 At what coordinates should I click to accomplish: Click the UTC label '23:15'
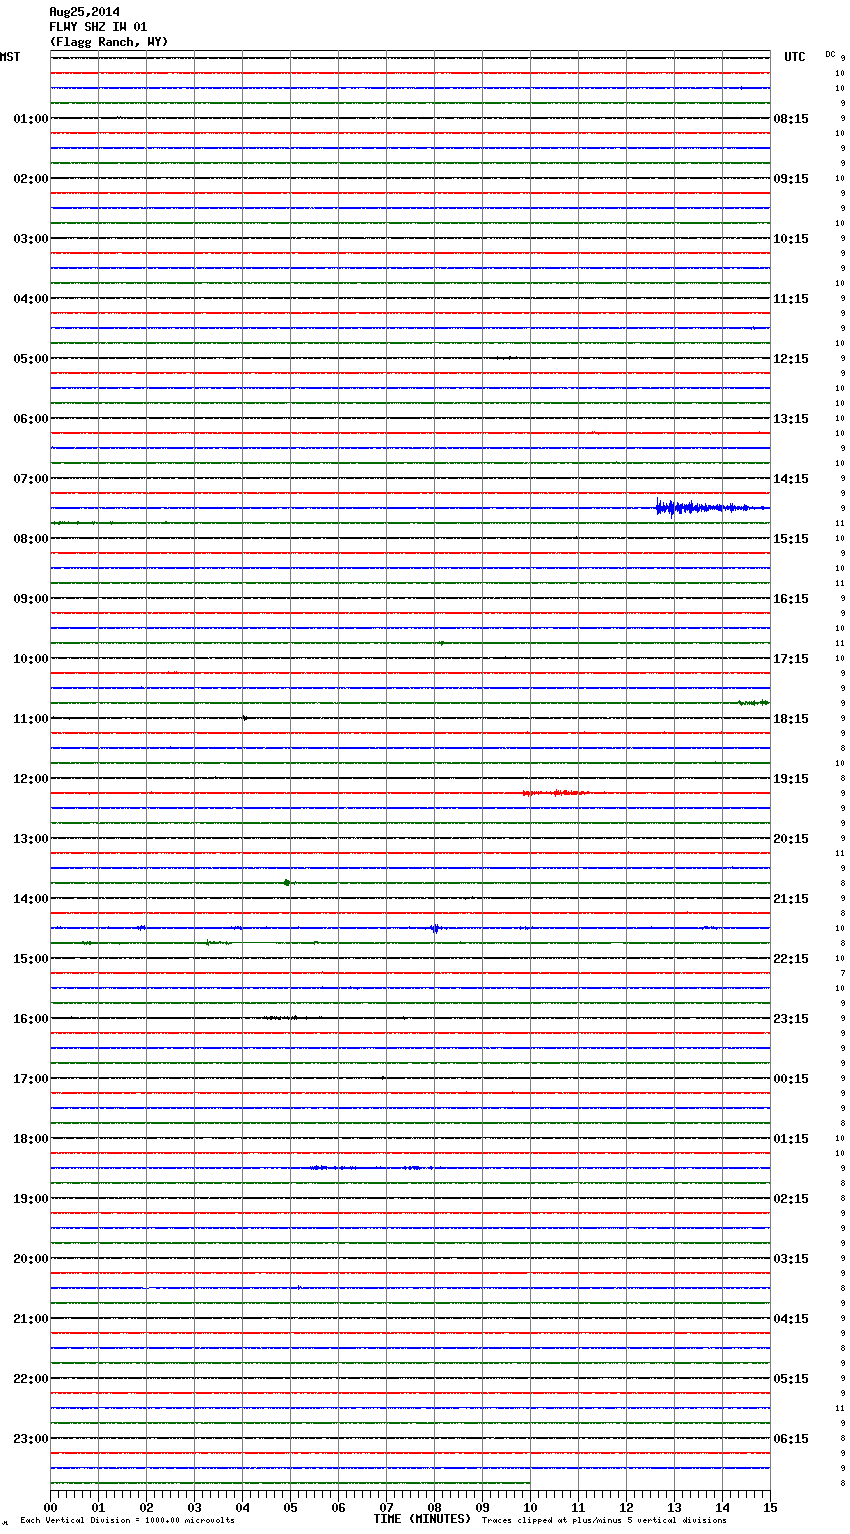791,1019
